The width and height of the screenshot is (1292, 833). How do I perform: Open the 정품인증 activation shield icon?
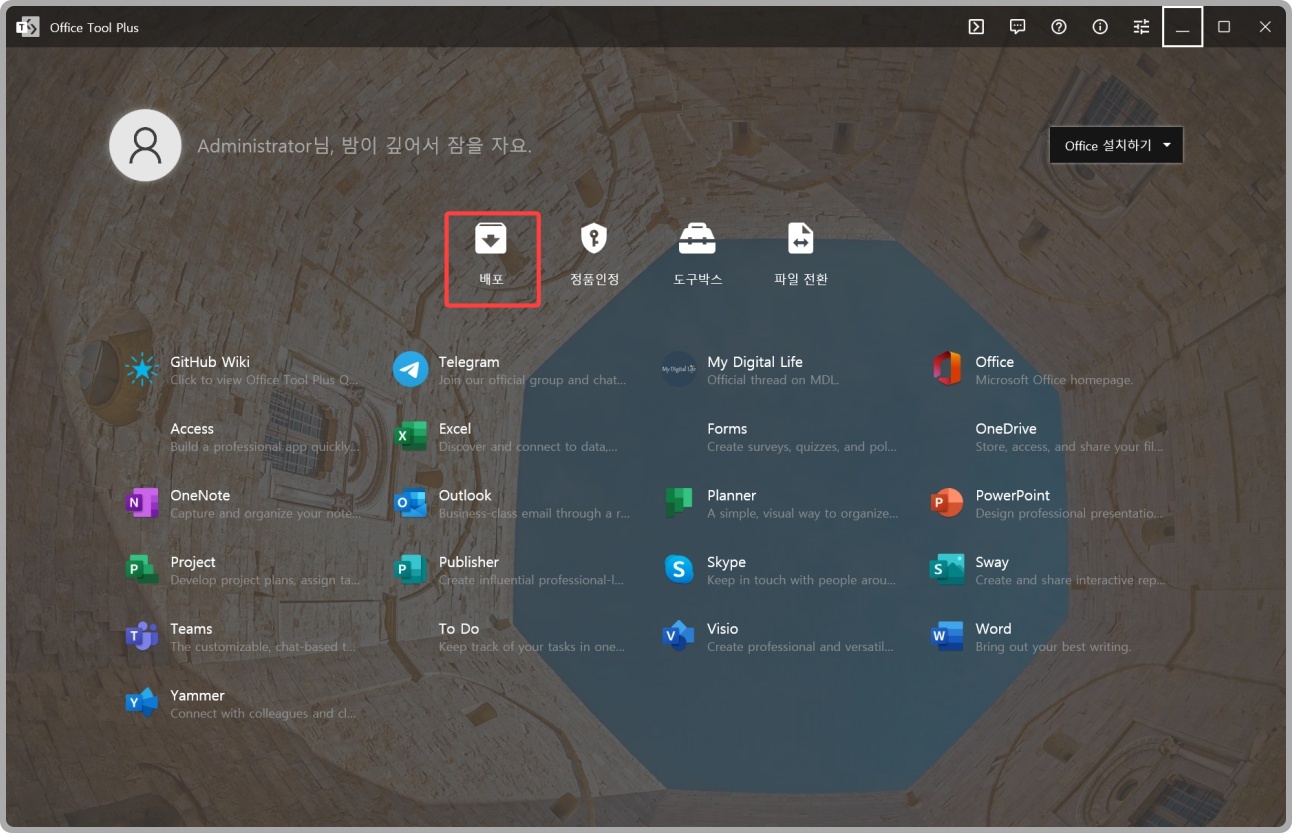595,238
